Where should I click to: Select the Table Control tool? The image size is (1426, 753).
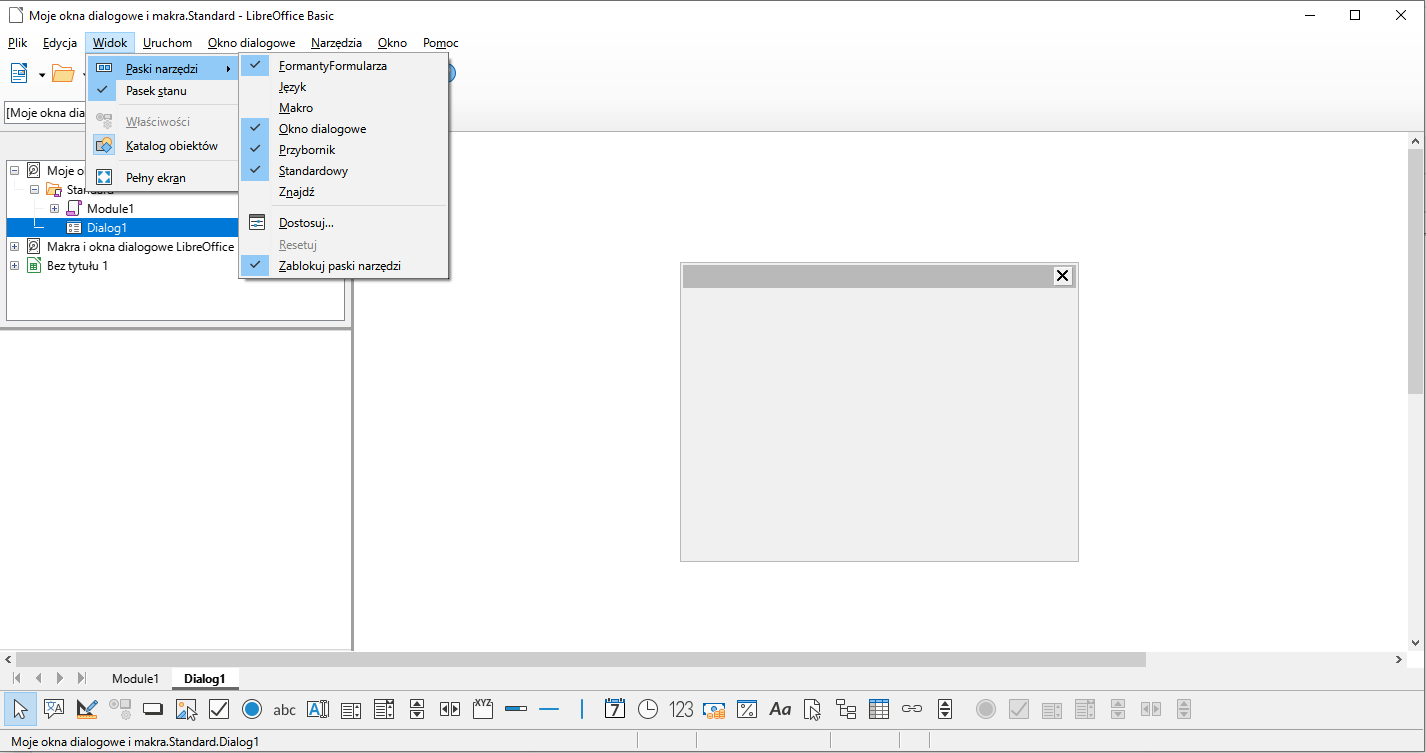tap(879, 709)
